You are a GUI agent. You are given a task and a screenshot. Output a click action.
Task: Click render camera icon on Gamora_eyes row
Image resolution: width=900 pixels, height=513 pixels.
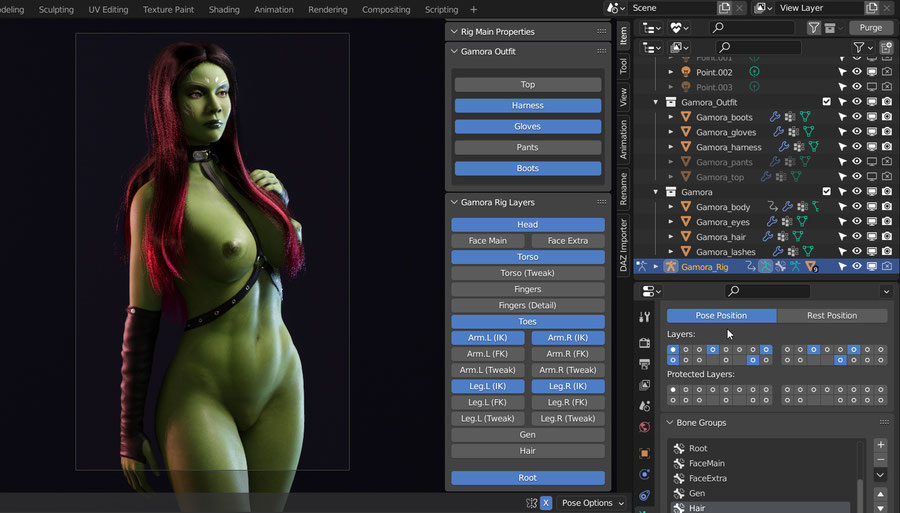pos(887,221)
